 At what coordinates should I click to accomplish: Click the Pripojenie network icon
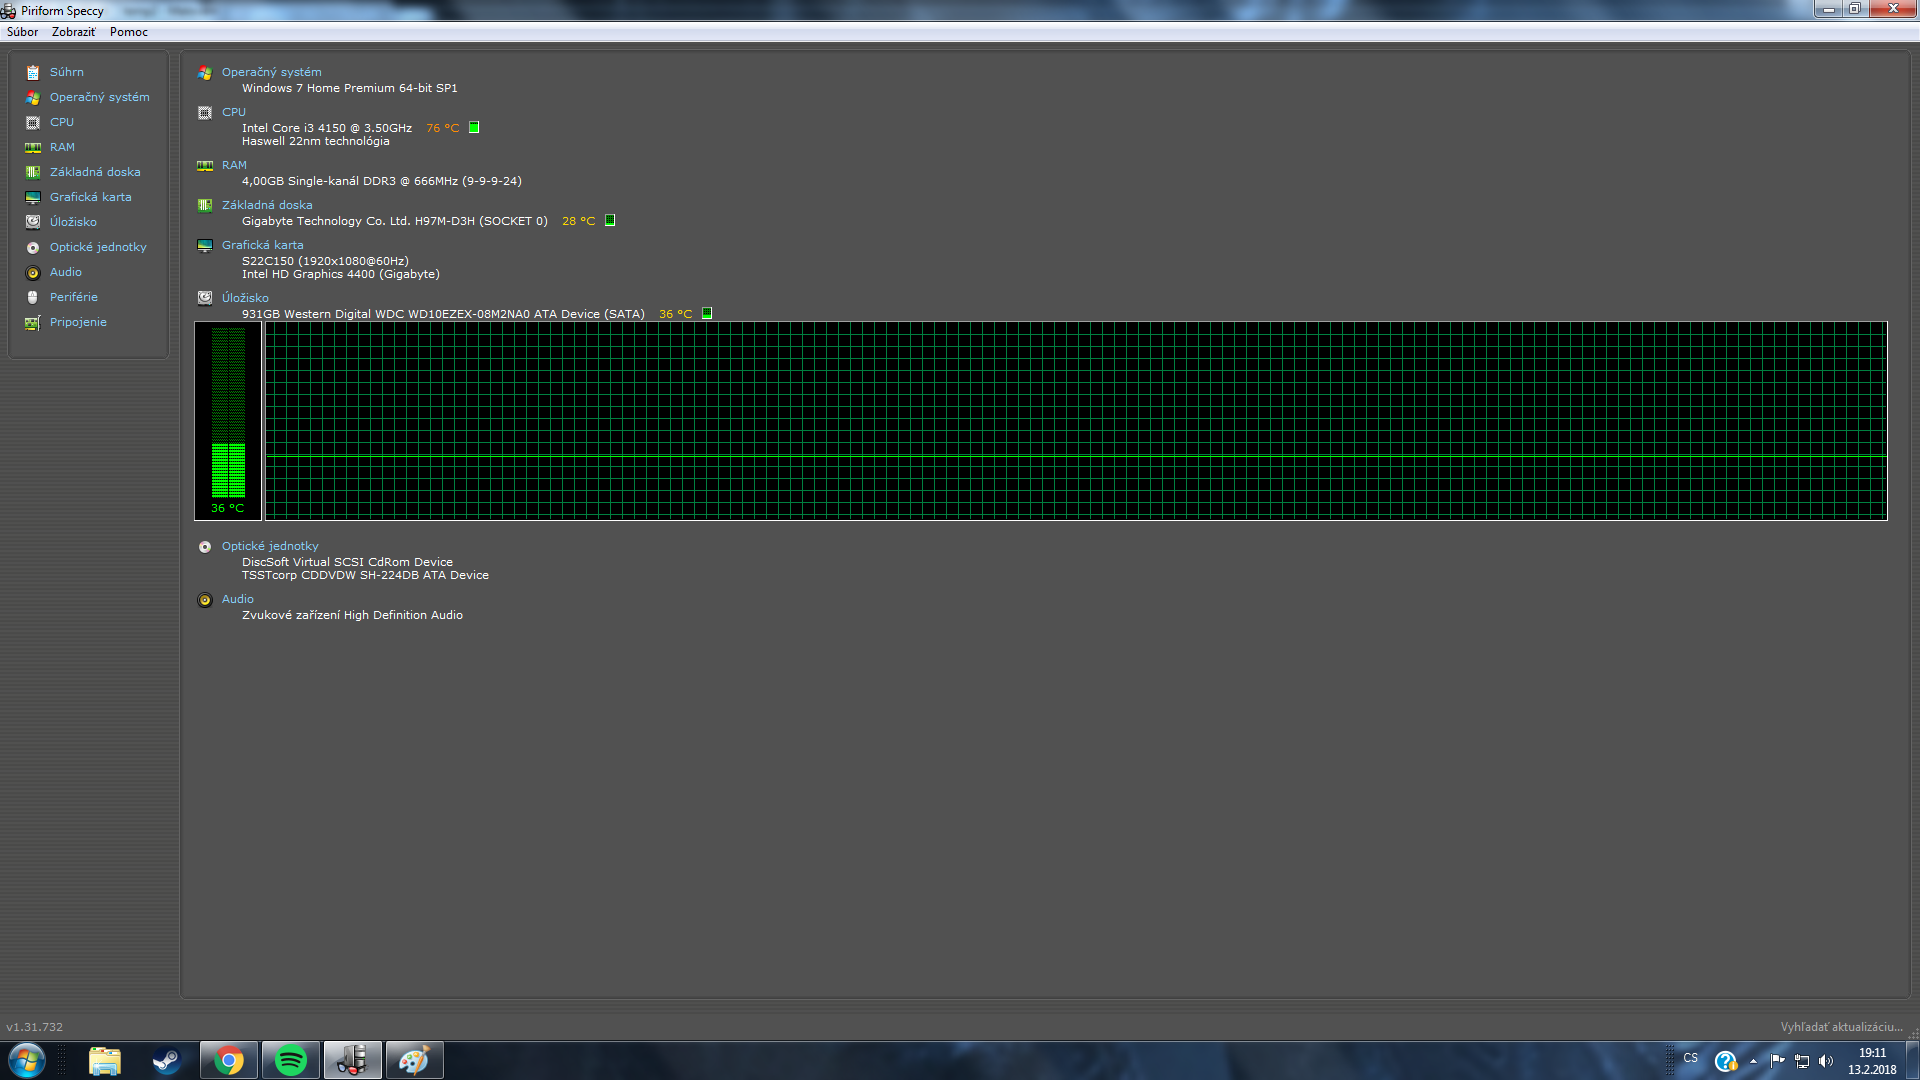coord(33,322)
